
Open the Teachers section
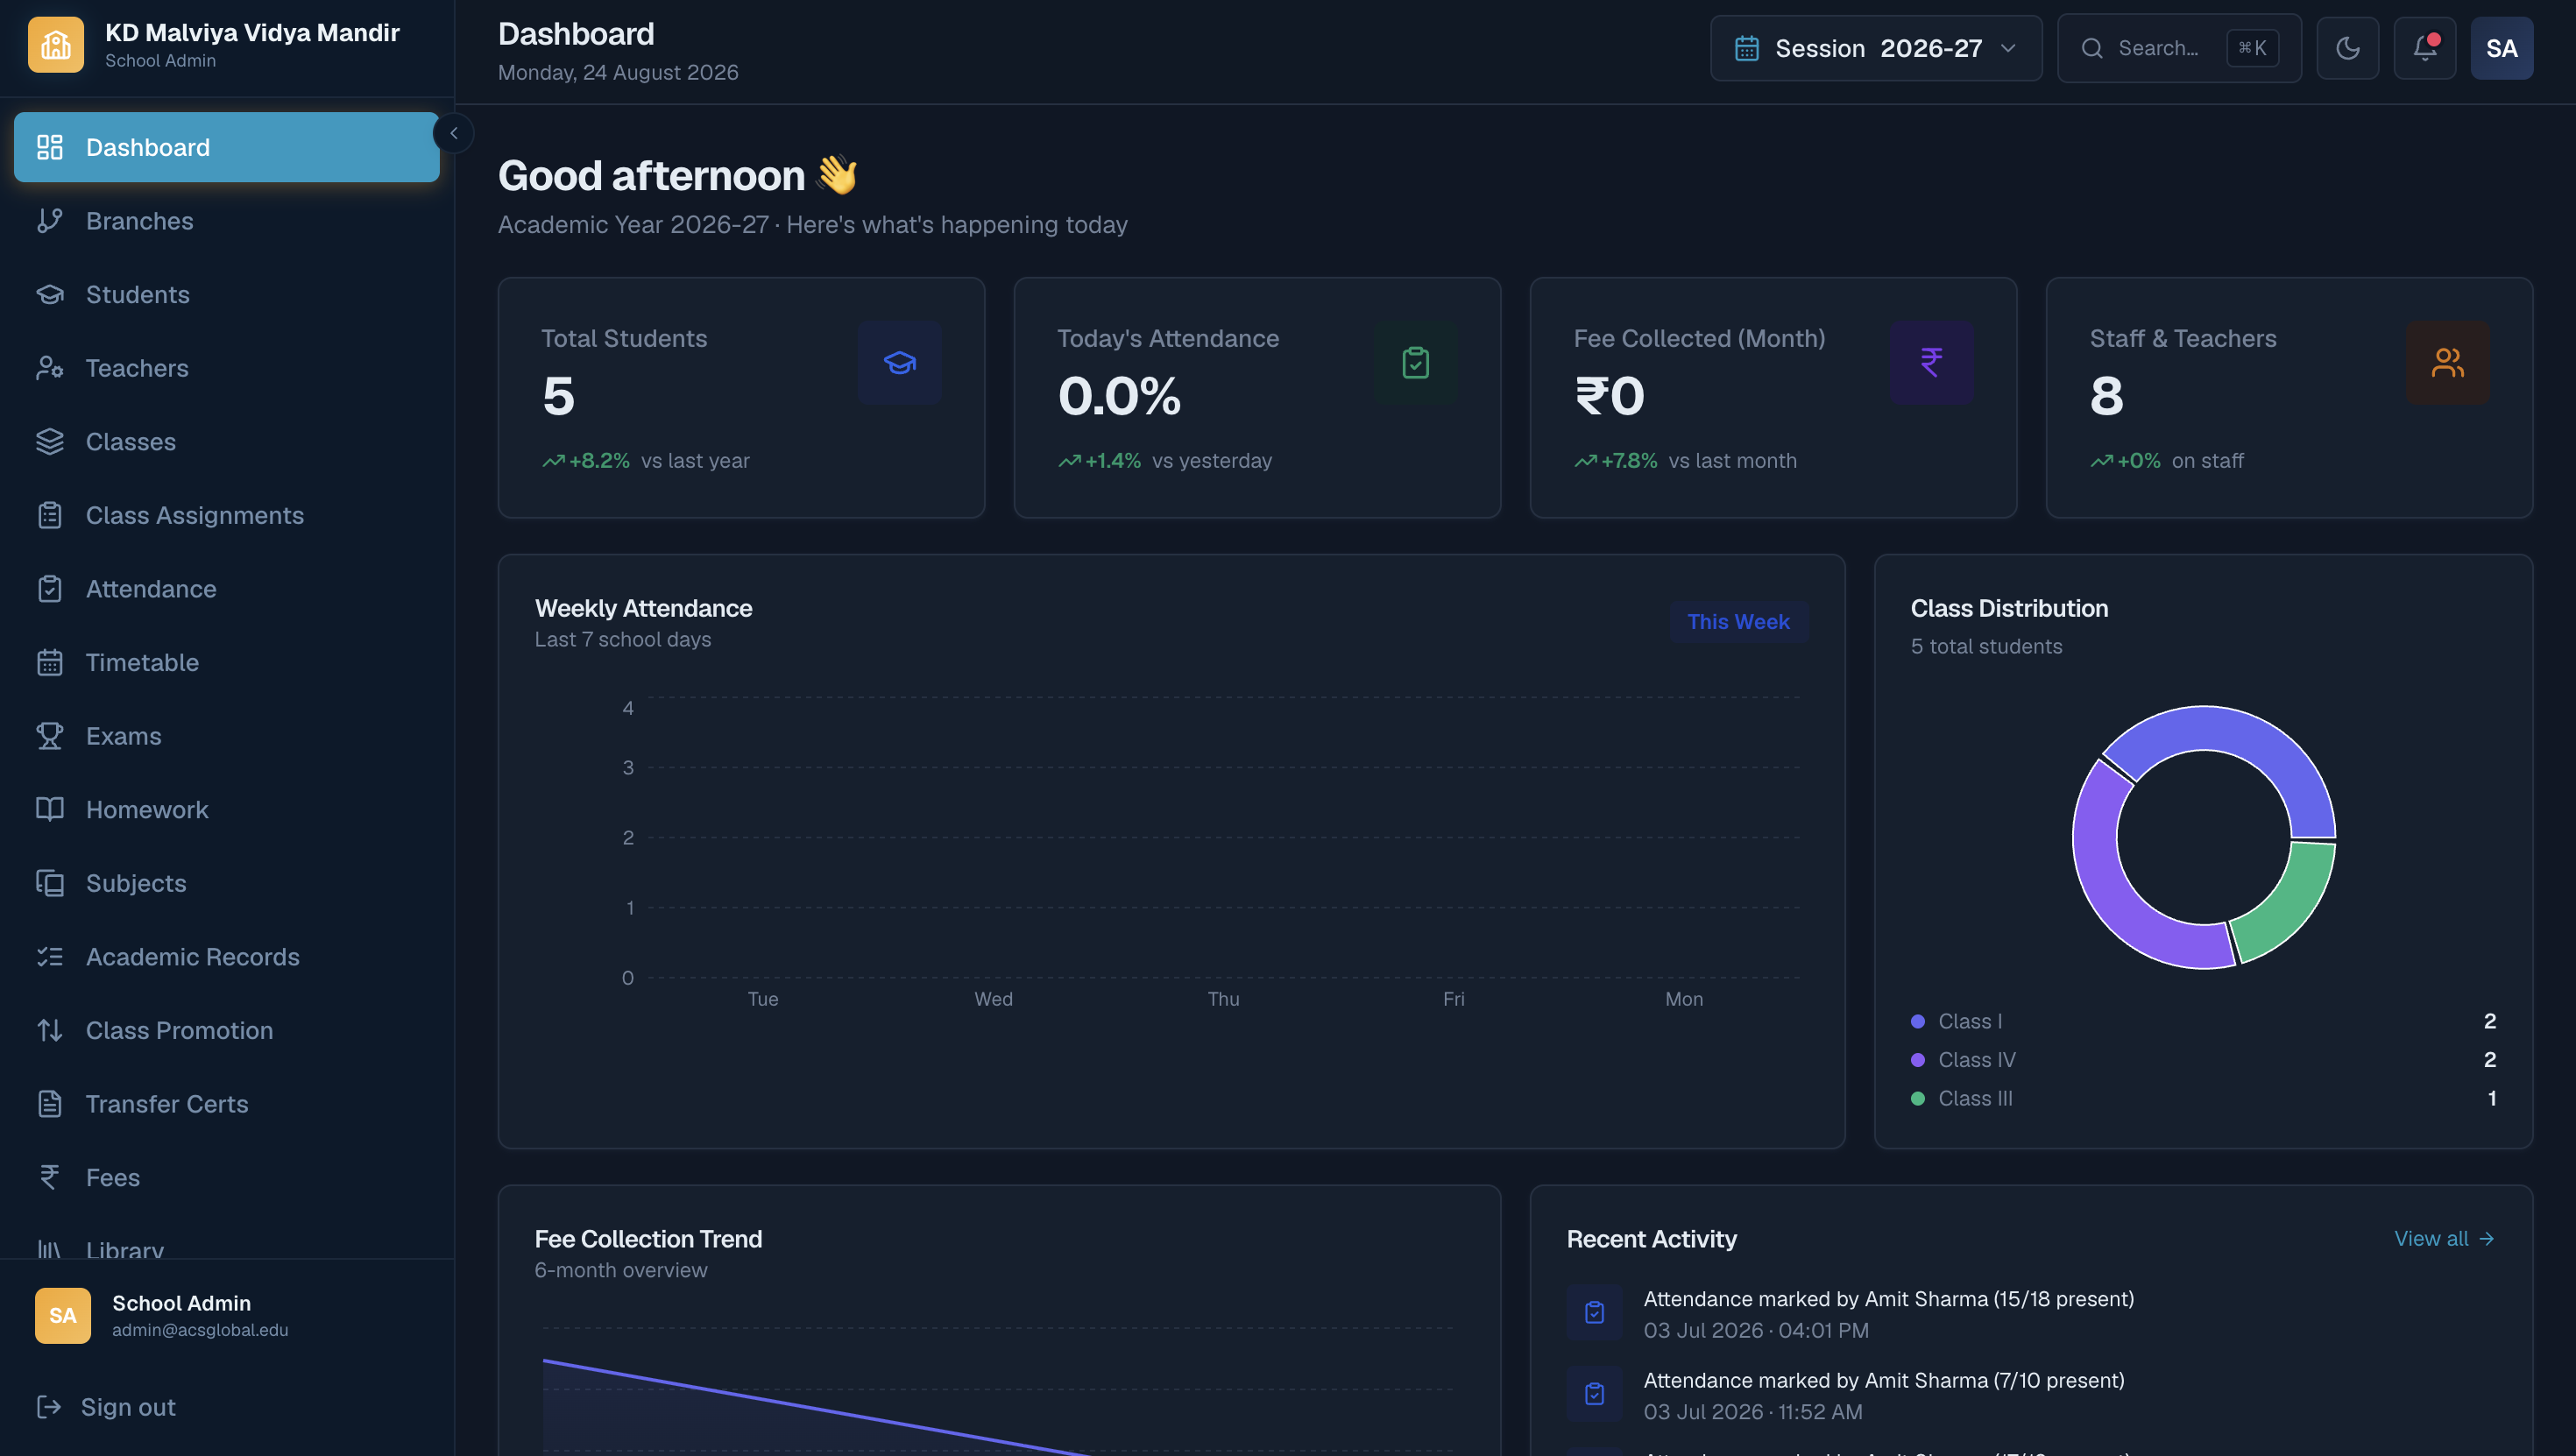pos(227,368)
